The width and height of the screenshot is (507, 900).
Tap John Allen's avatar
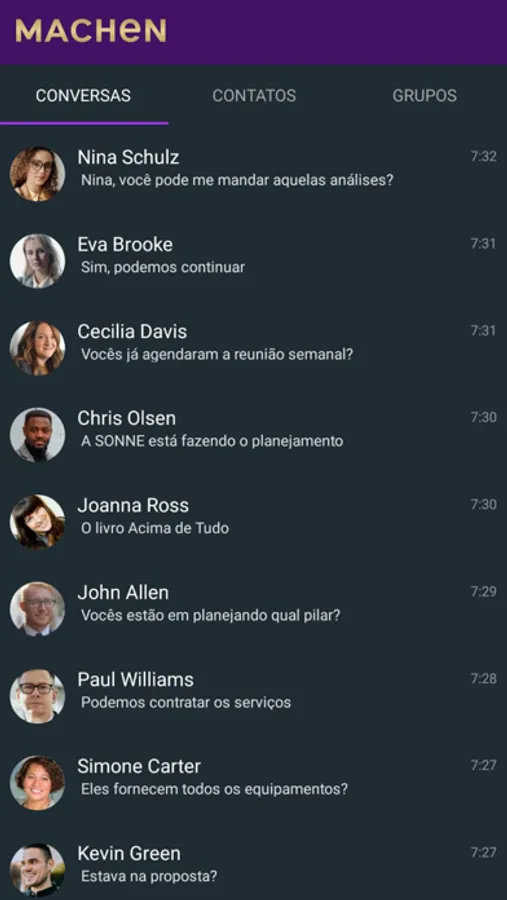tap(37, 609)
